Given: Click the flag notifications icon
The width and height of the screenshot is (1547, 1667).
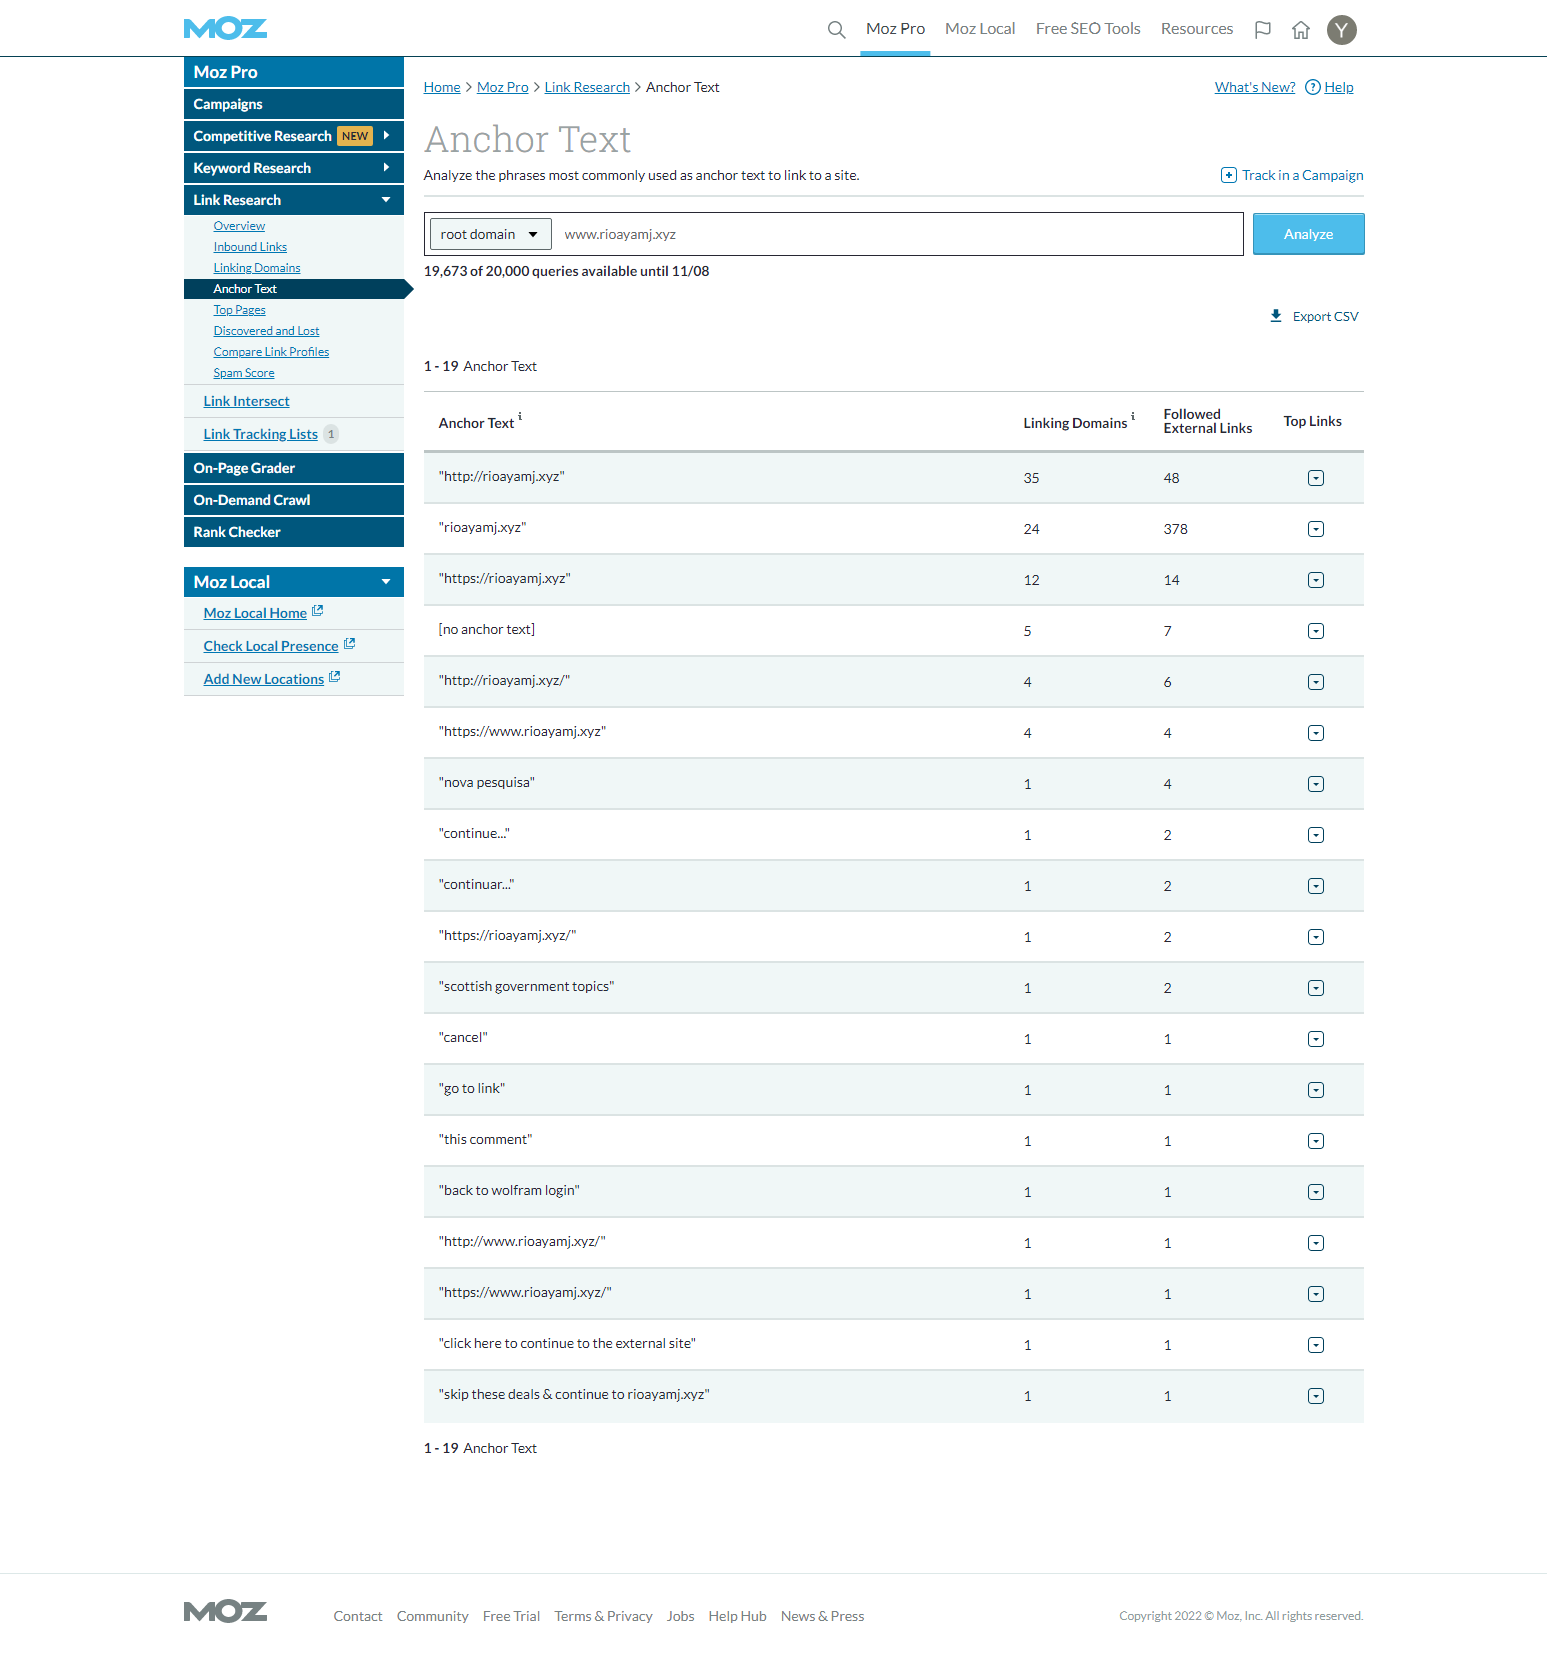Looking at the screenshot, I should (1263, 30).
